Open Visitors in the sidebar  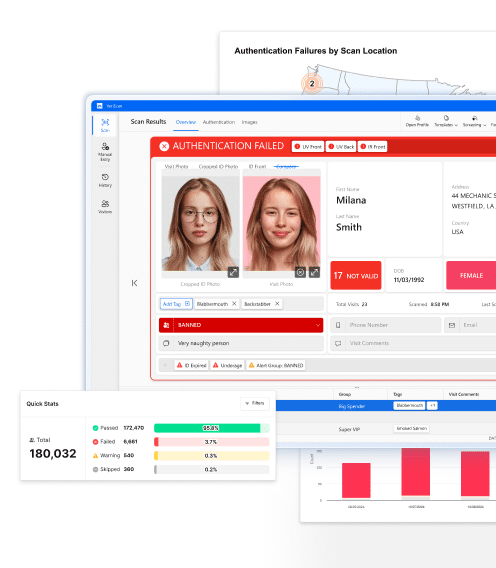tap(105, 206)
